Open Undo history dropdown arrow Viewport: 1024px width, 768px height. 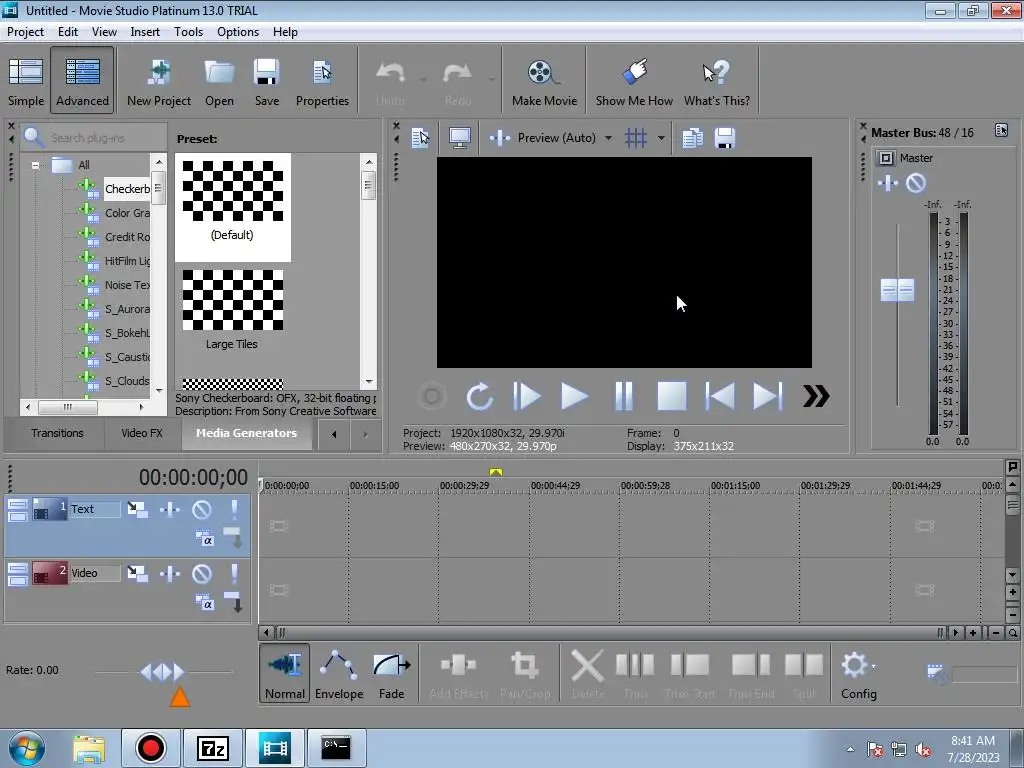point(423,80)
